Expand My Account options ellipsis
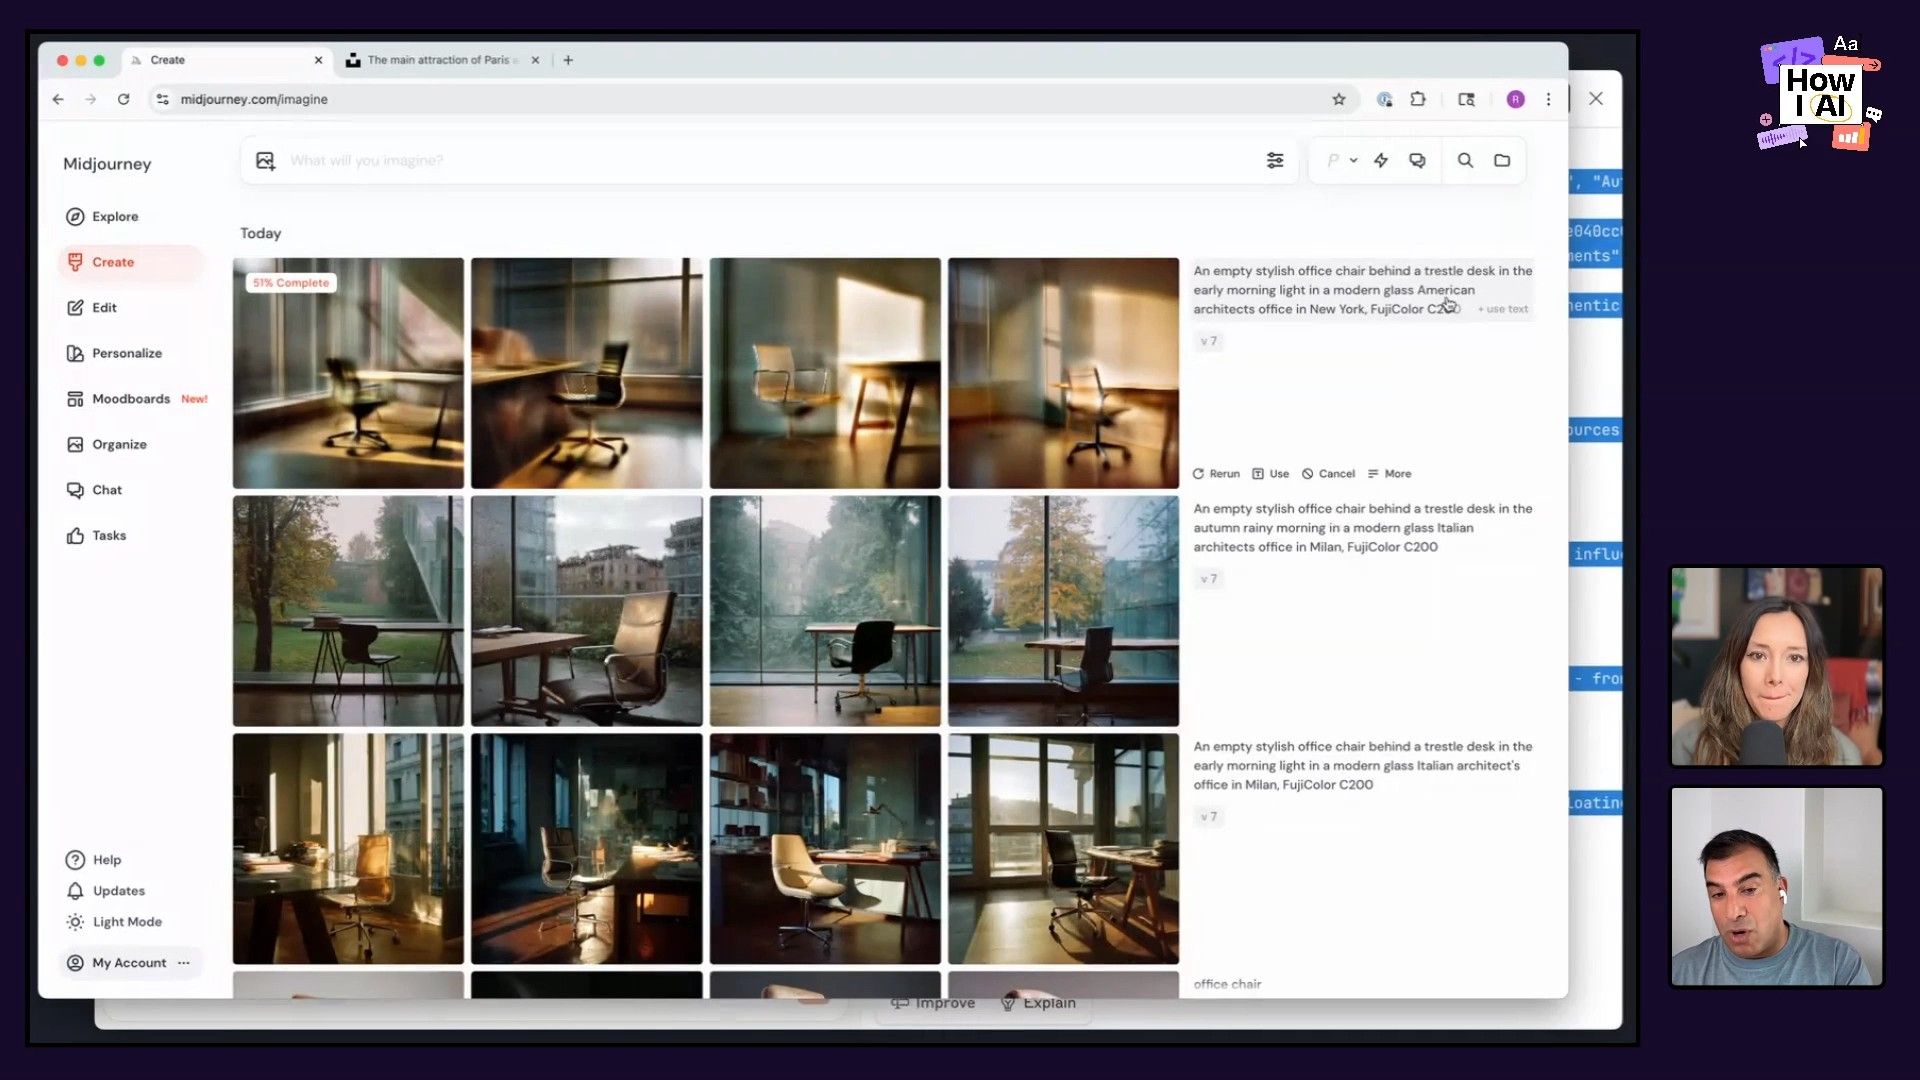Viewport: 1920px width, 1080px height. [184, 963]
